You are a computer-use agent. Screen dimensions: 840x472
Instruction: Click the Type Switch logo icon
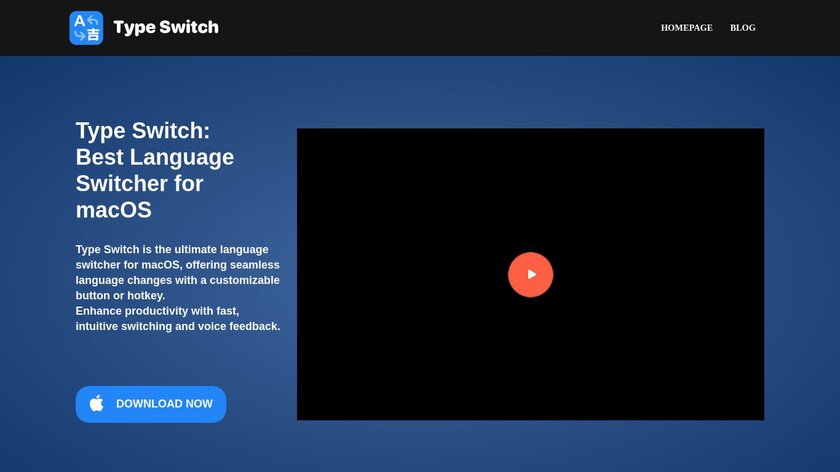86,28
